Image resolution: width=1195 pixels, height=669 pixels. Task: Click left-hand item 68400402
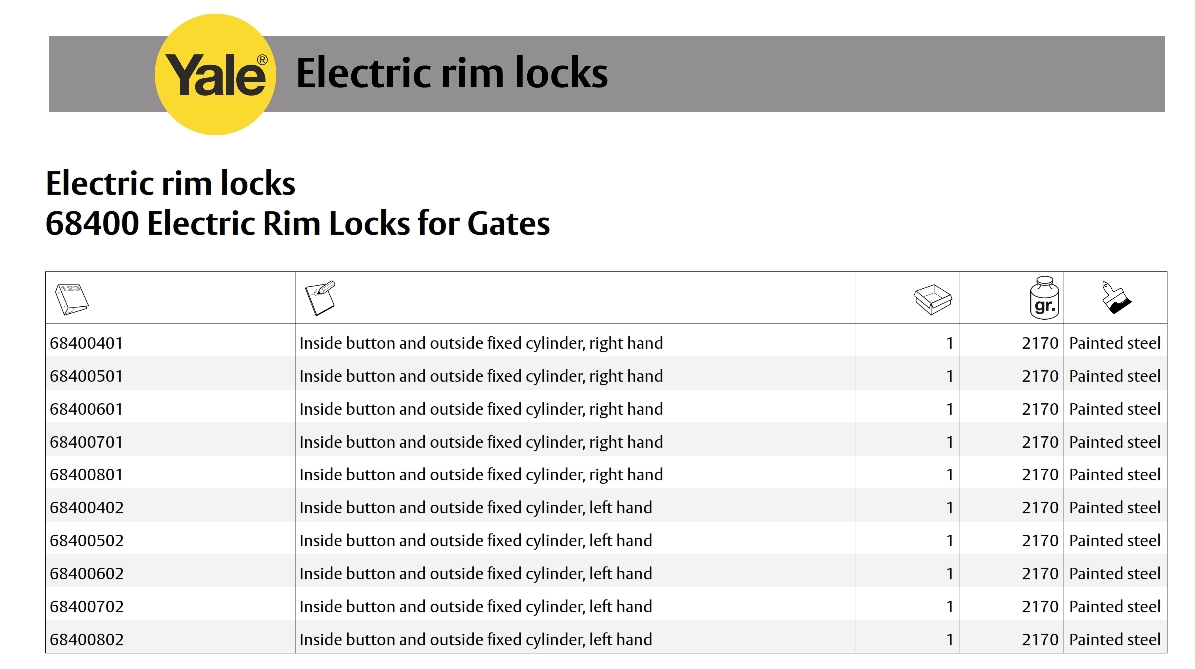coord(86,508)
